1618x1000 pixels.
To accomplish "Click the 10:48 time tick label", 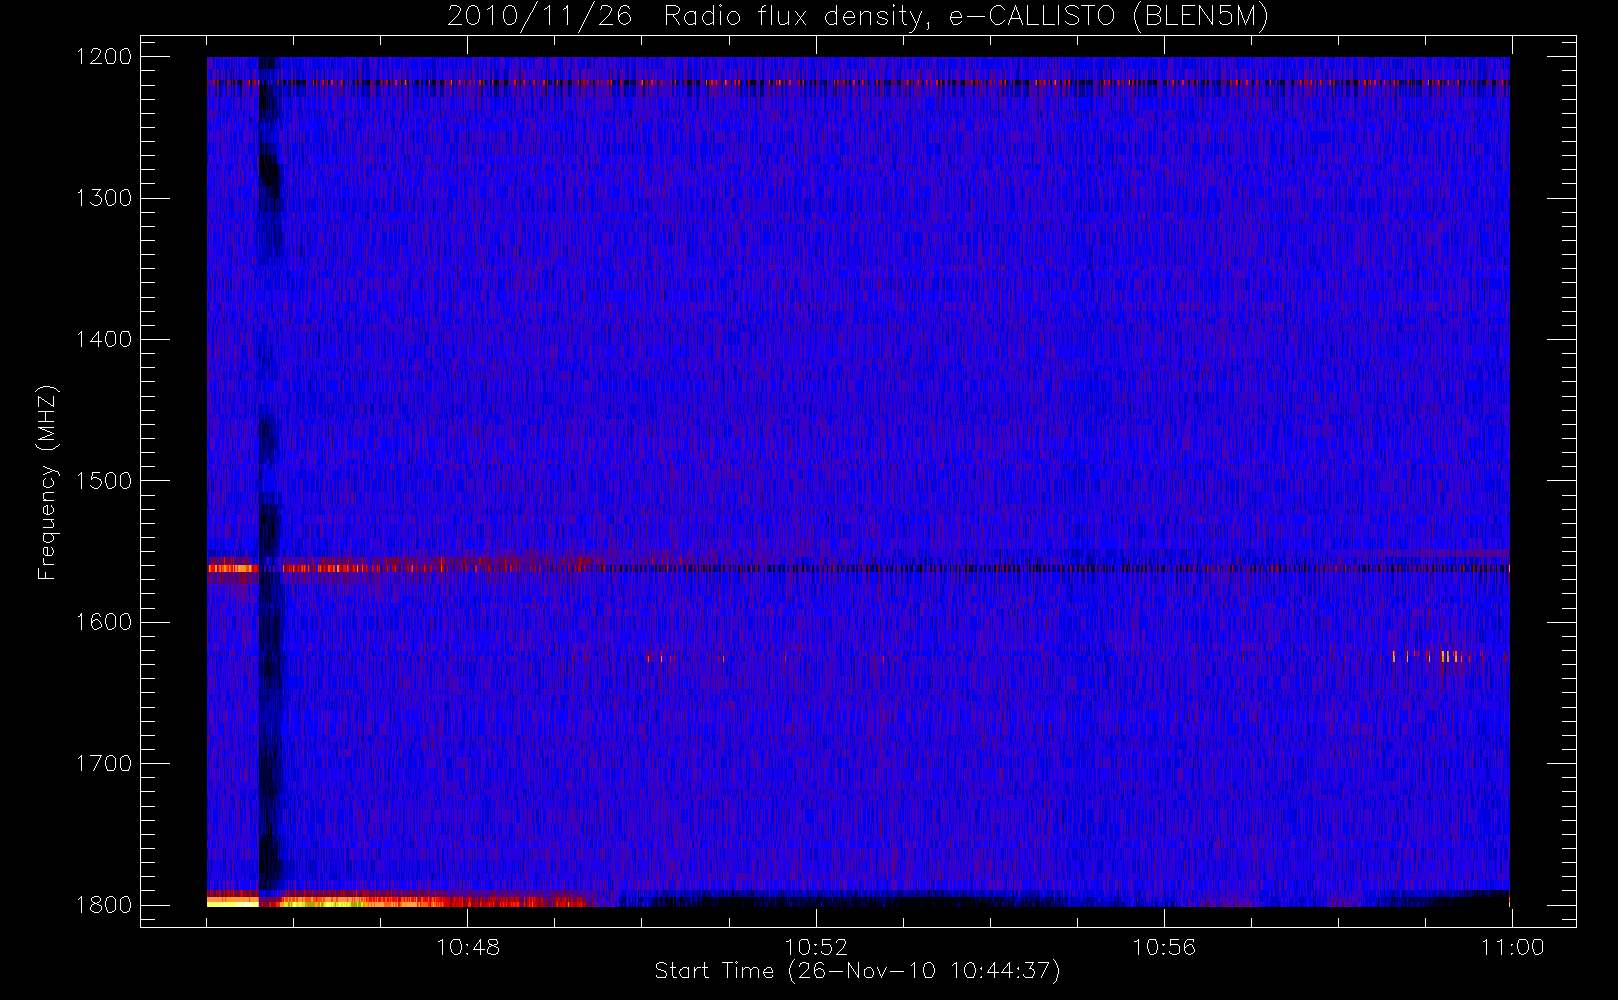I will (x=468, y=947).
